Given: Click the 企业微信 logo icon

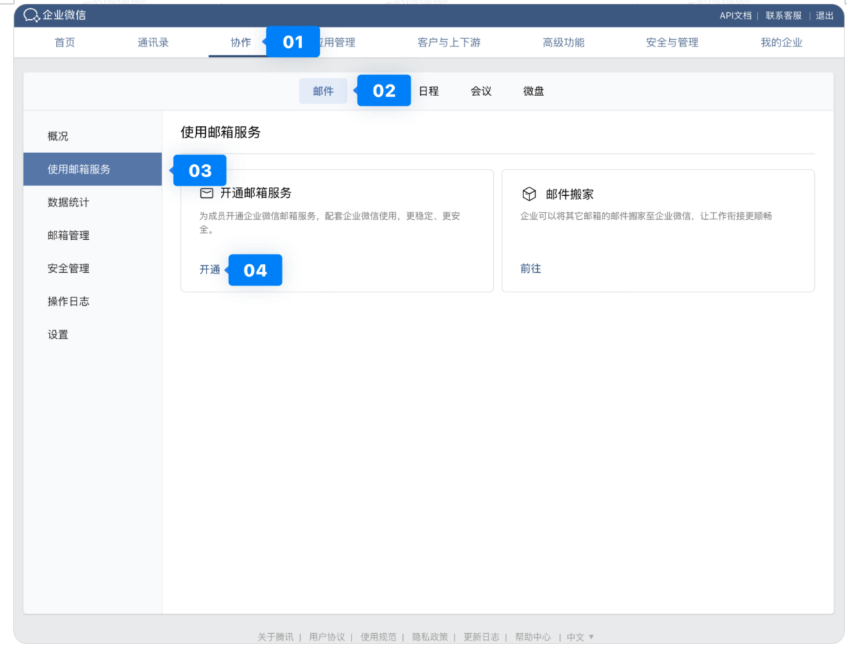Looking at the screenshot, I should [x=30, y=15].
